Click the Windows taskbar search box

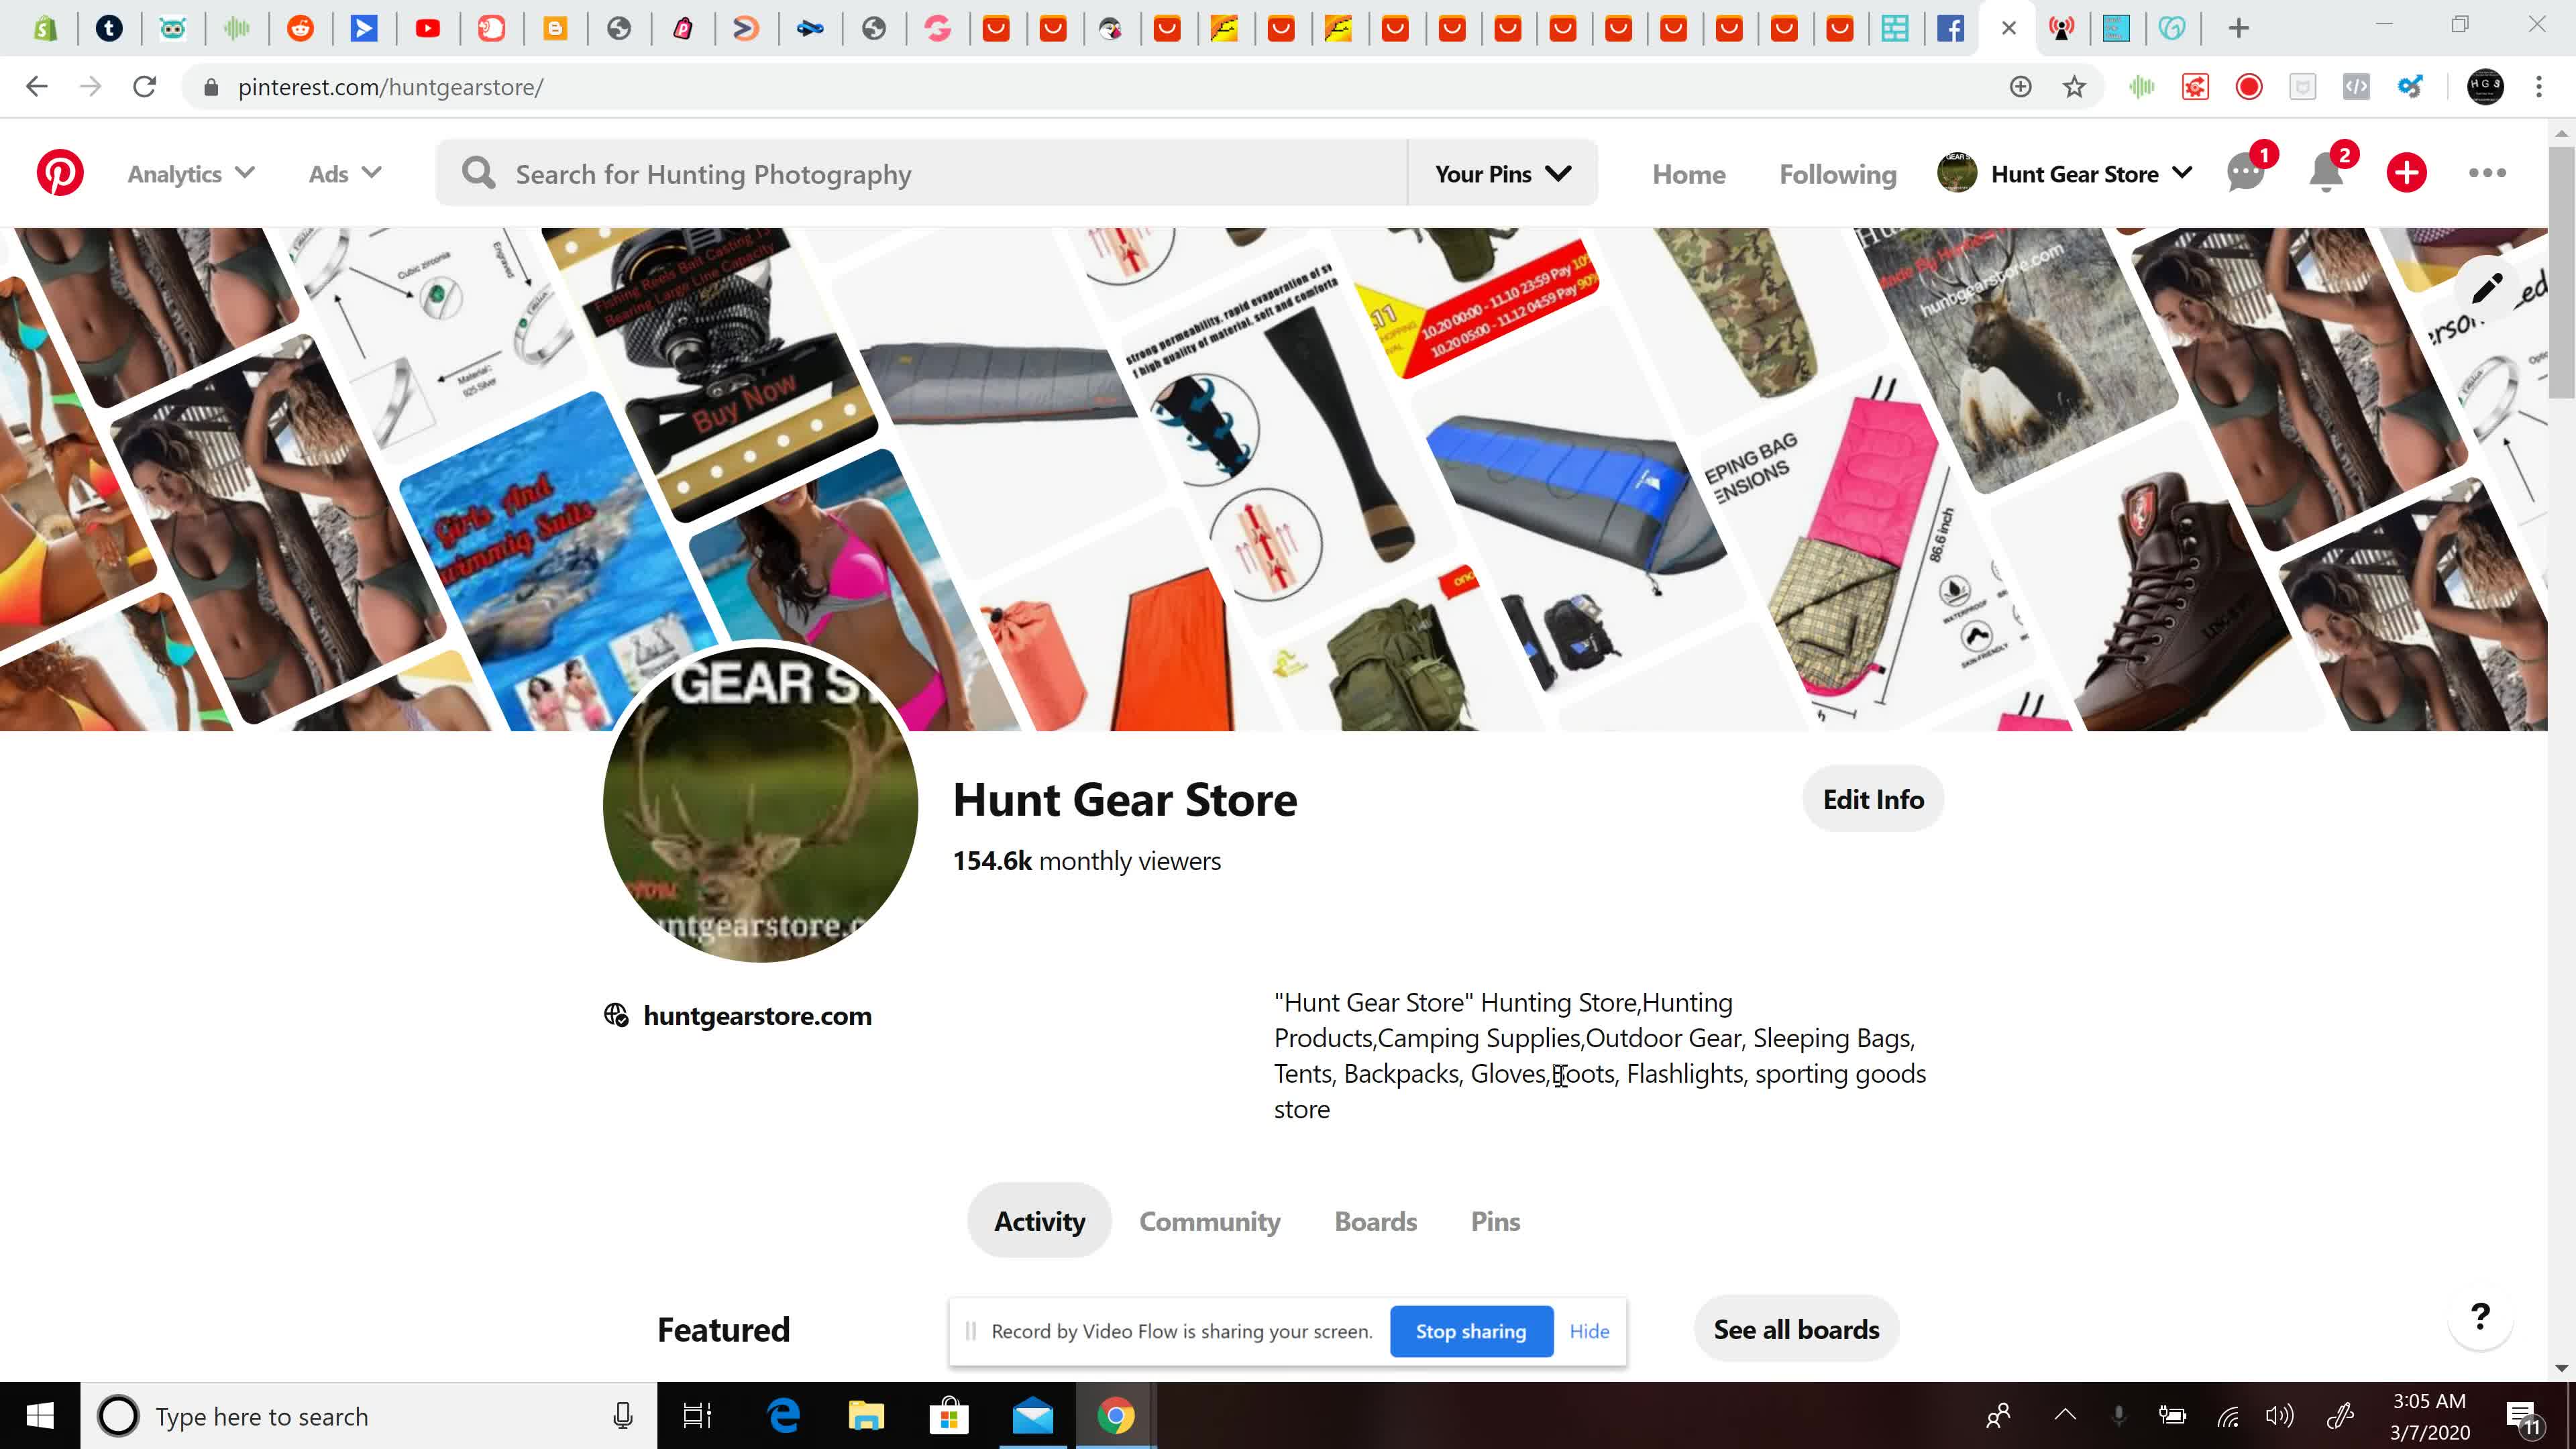[368, 1416]
